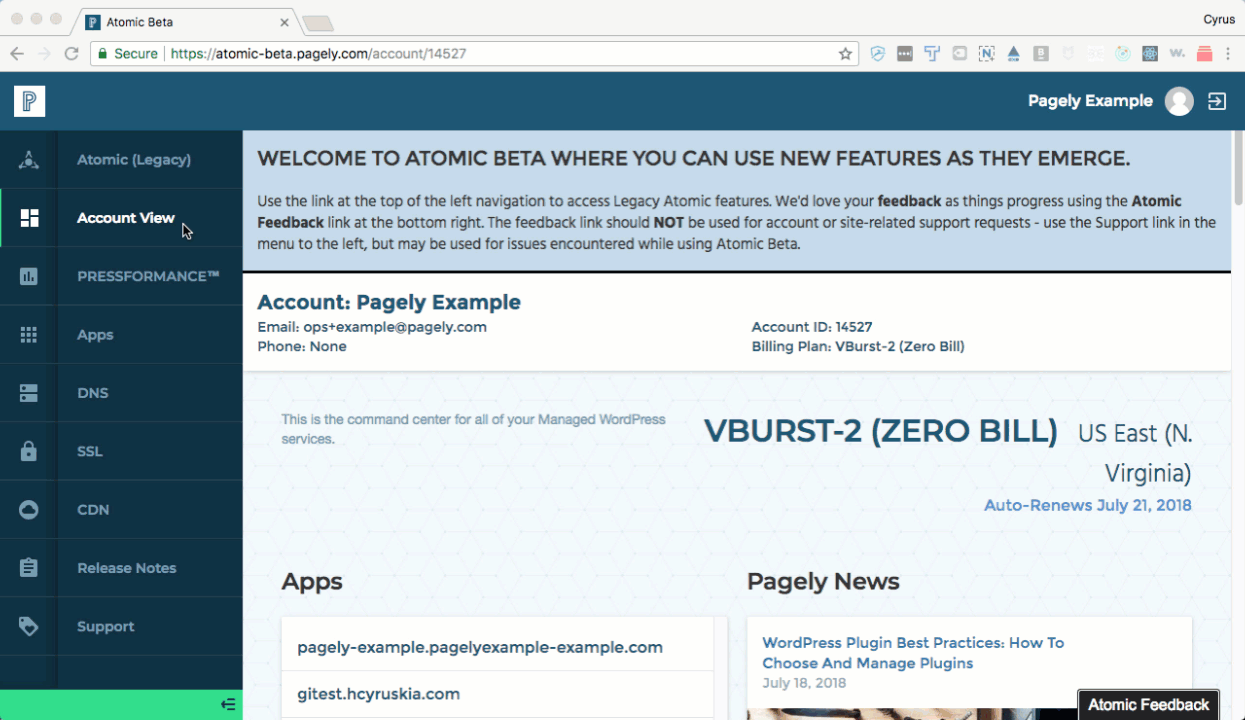Click the Billing Plan: VBurst-2 (Zero Bill) text

point(858,347)
